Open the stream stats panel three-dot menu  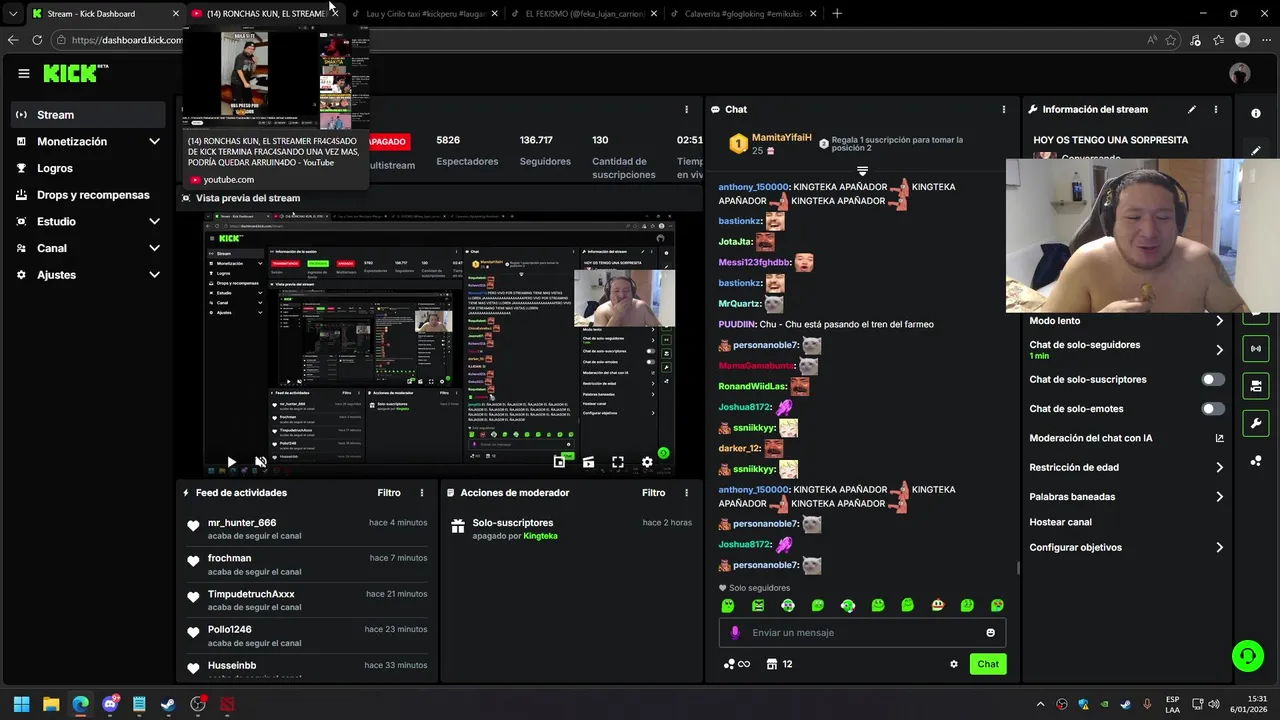click(x=686, y=109)
